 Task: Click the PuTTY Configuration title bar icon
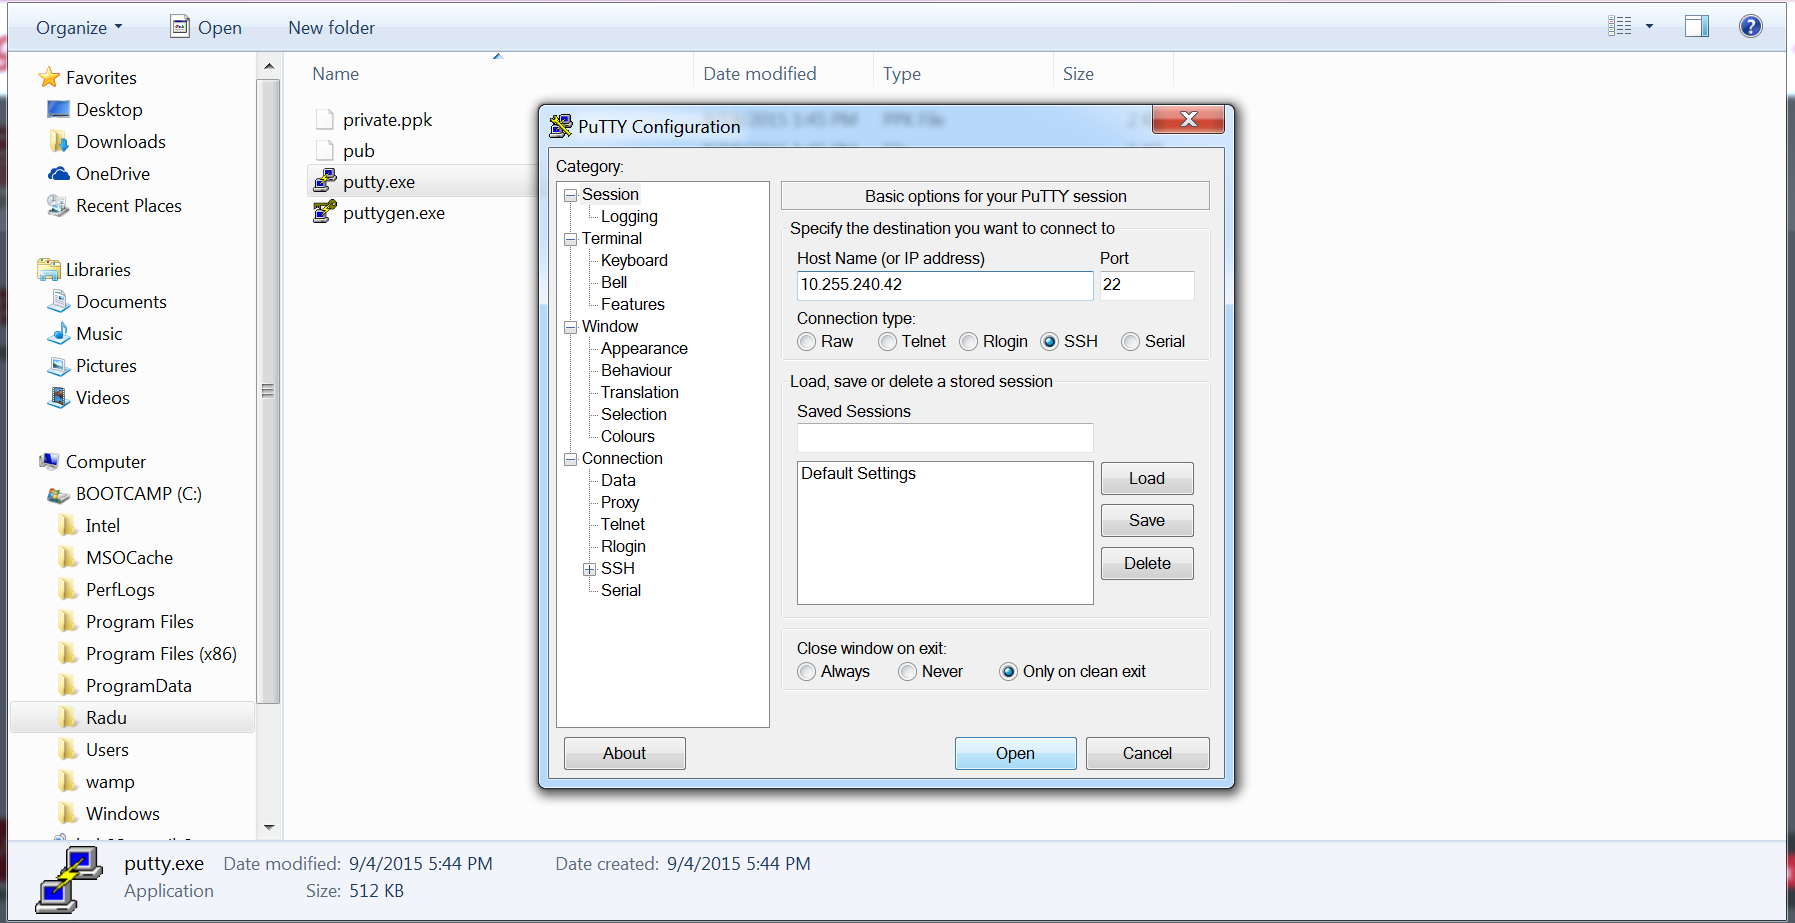(561, 126)
